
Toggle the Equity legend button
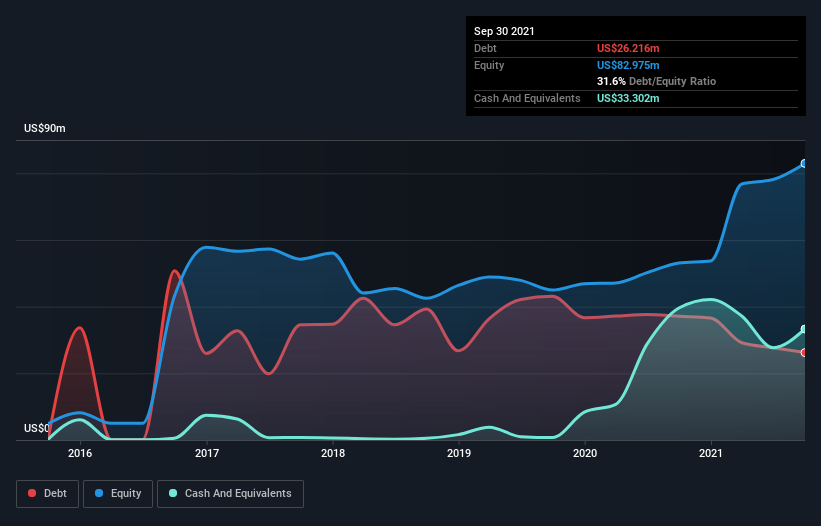pyautogui.click(x=118, y=494)
